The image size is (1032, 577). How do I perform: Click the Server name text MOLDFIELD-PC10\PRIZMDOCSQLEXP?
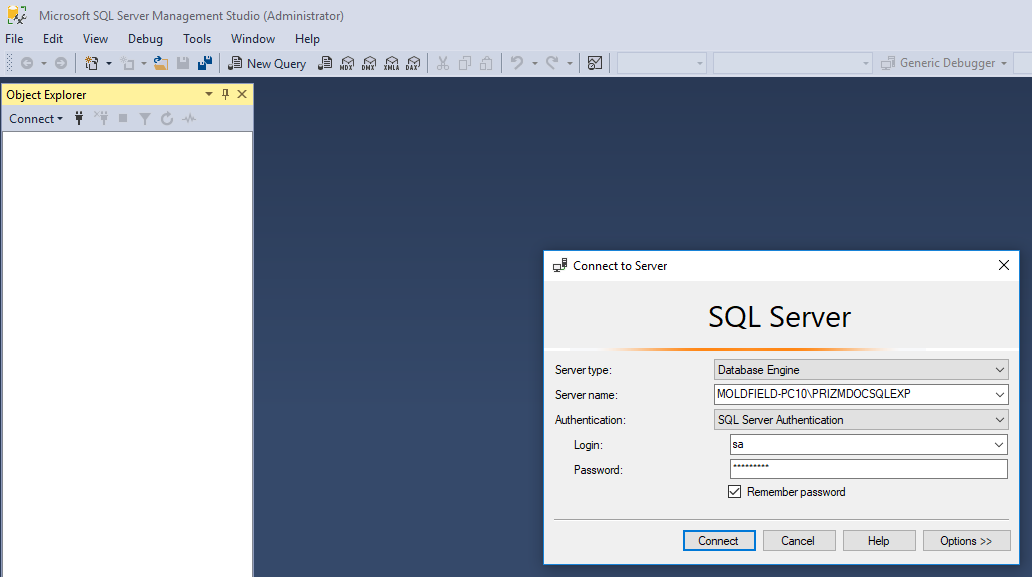pos(813,394)
